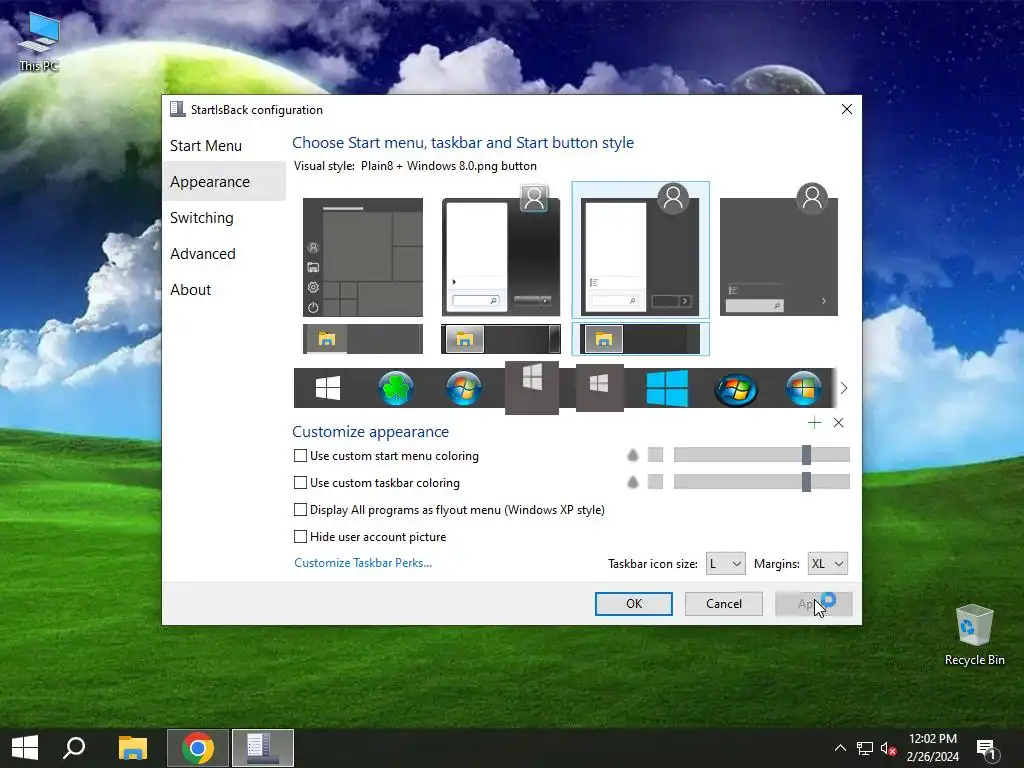Viewport: 1024px width, 768px height.
Task: Select the white Windows 10 logo start button
Action: pyautogui.click(x=328, y=388)
